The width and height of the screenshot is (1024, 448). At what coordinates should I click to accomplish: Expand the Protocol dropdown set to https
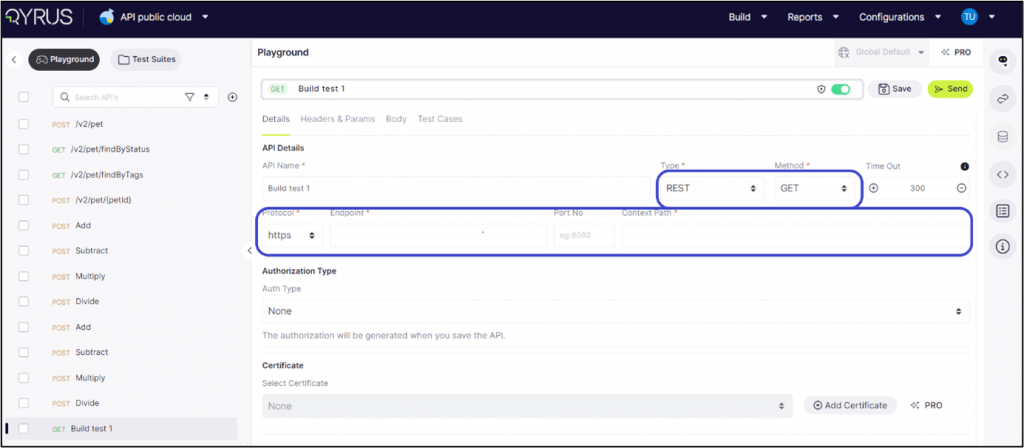(291, 235)
